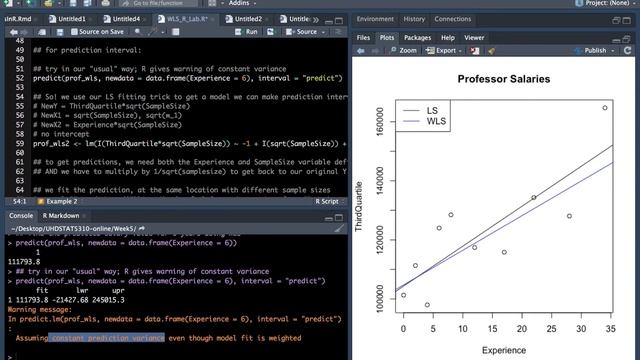Image resolution: width=640 pixels, height=360 pixels.
Task: Clear the console with broom icon
Action: [339, 229]
